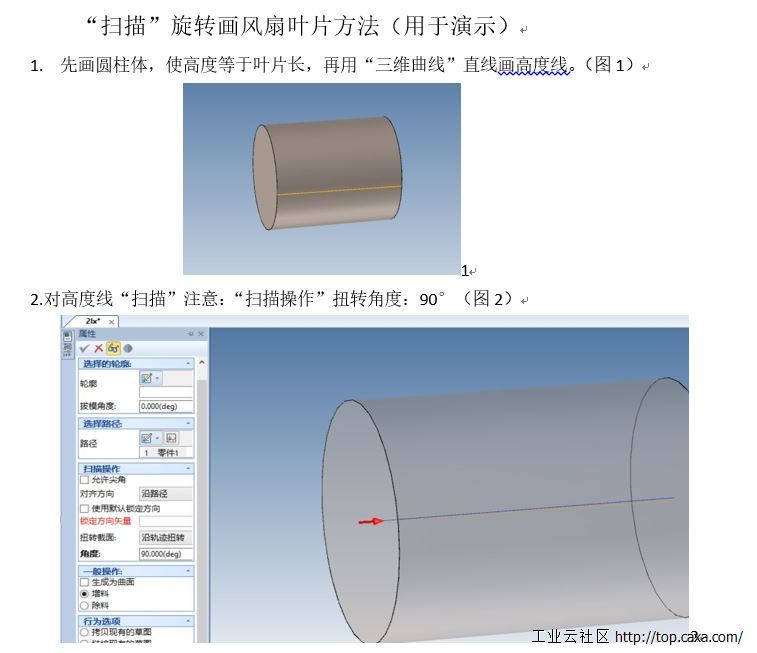Click the grey round icon in property toolbar
The image size is (757, 653).
128,348
